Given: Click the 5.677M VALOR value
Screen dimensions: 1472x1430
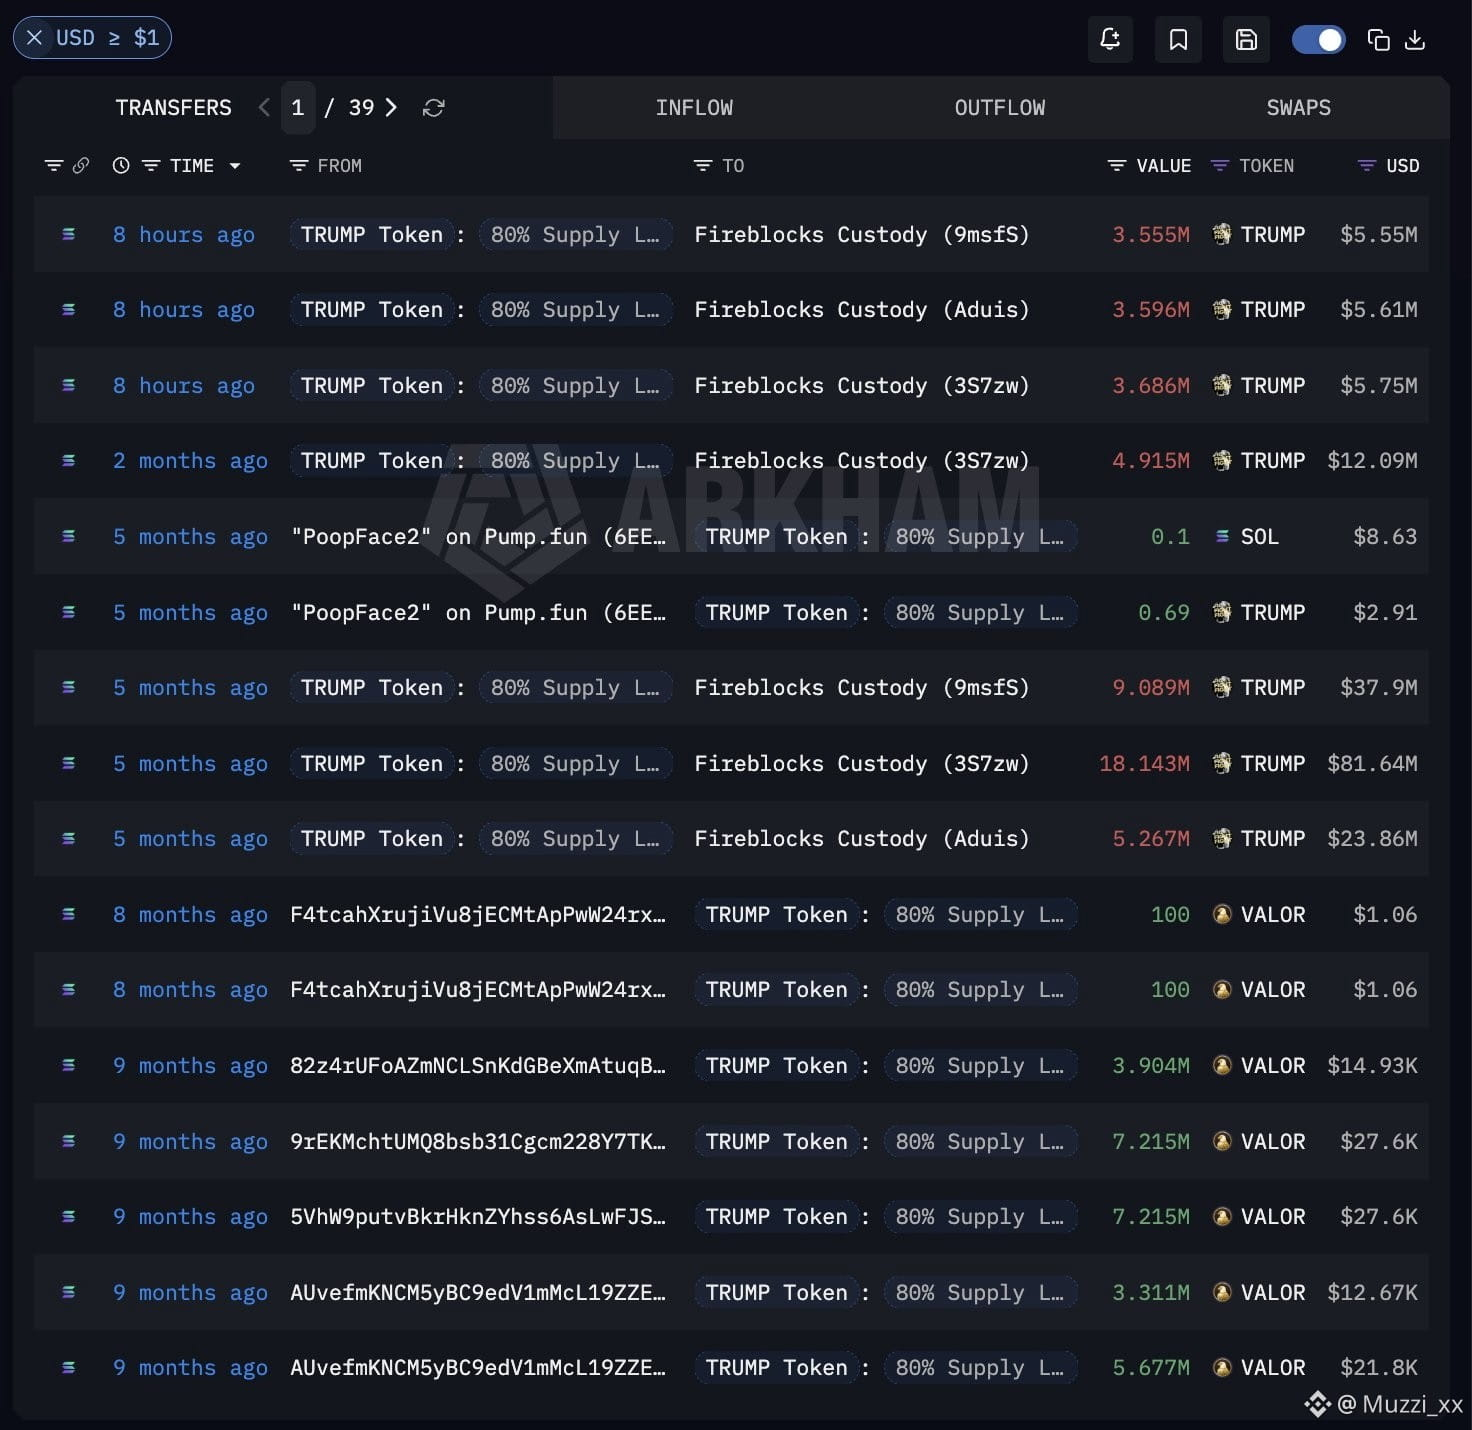Looking at the screenshot, I should tap(1151, 1367).
